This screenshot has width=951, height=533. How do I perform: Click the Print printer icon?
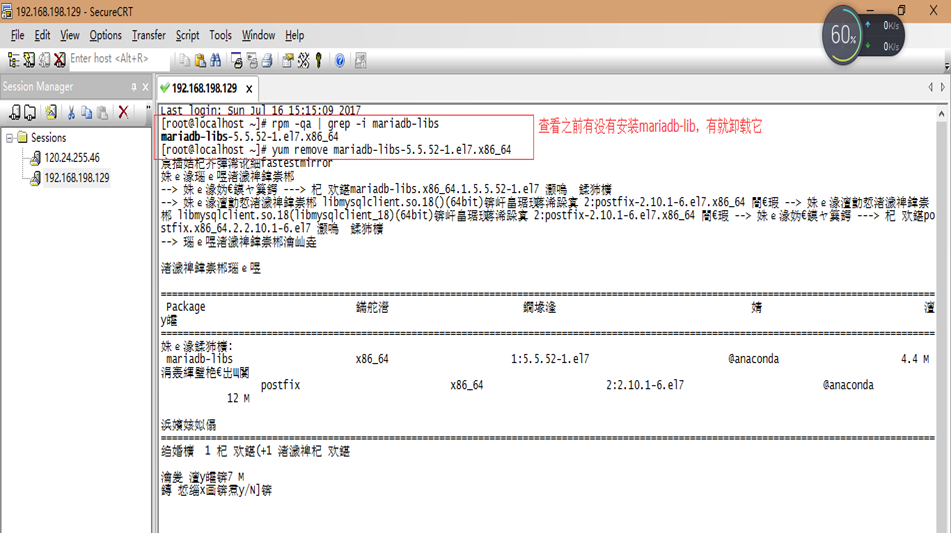coord(267,60)
